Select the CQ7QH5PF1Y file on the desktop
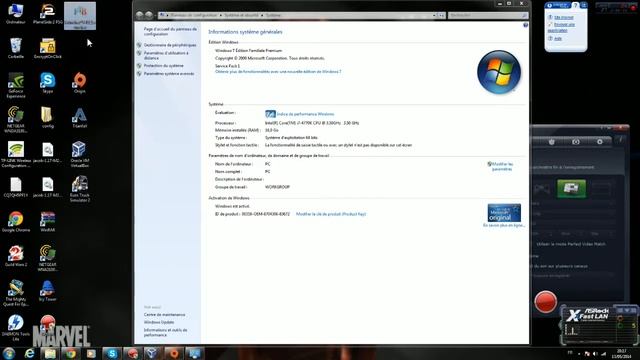The image size is (640, 360). click(x=16, y=187)
